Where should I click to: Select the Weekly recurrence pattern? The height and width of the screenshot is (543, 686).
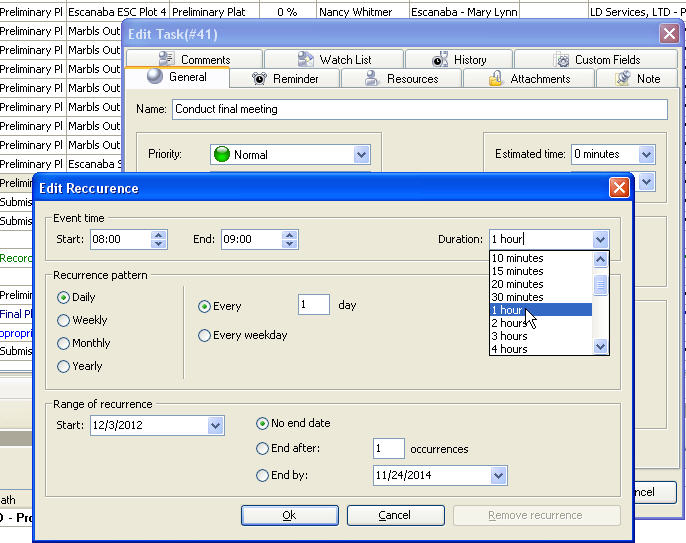pos(64,320)
